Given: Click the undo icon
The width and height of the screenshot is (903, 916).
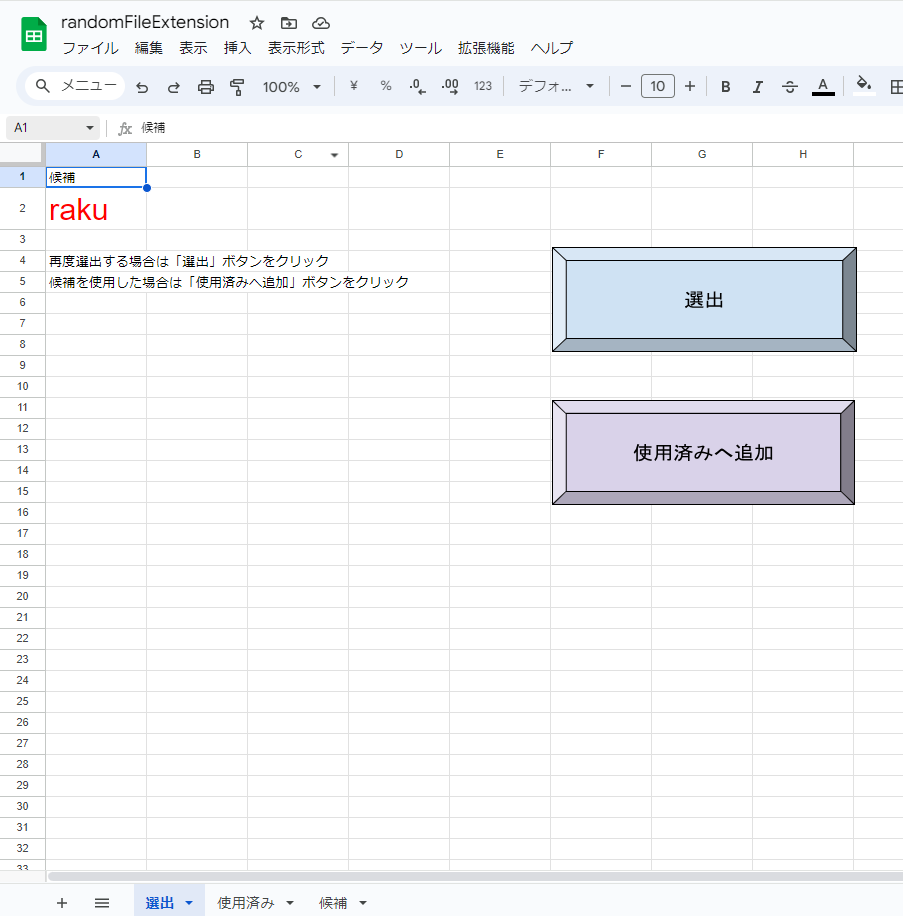Looking at the screenshot, I should [x=141, y=86].
